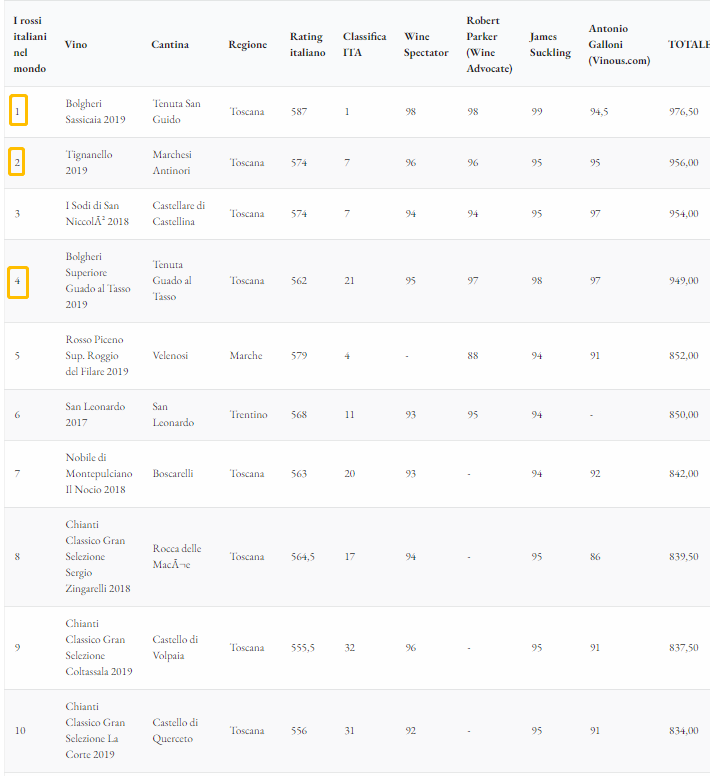Select the Wine Spectator column header
The width and height of the screenshot is (721, 776).
(426, 45)
